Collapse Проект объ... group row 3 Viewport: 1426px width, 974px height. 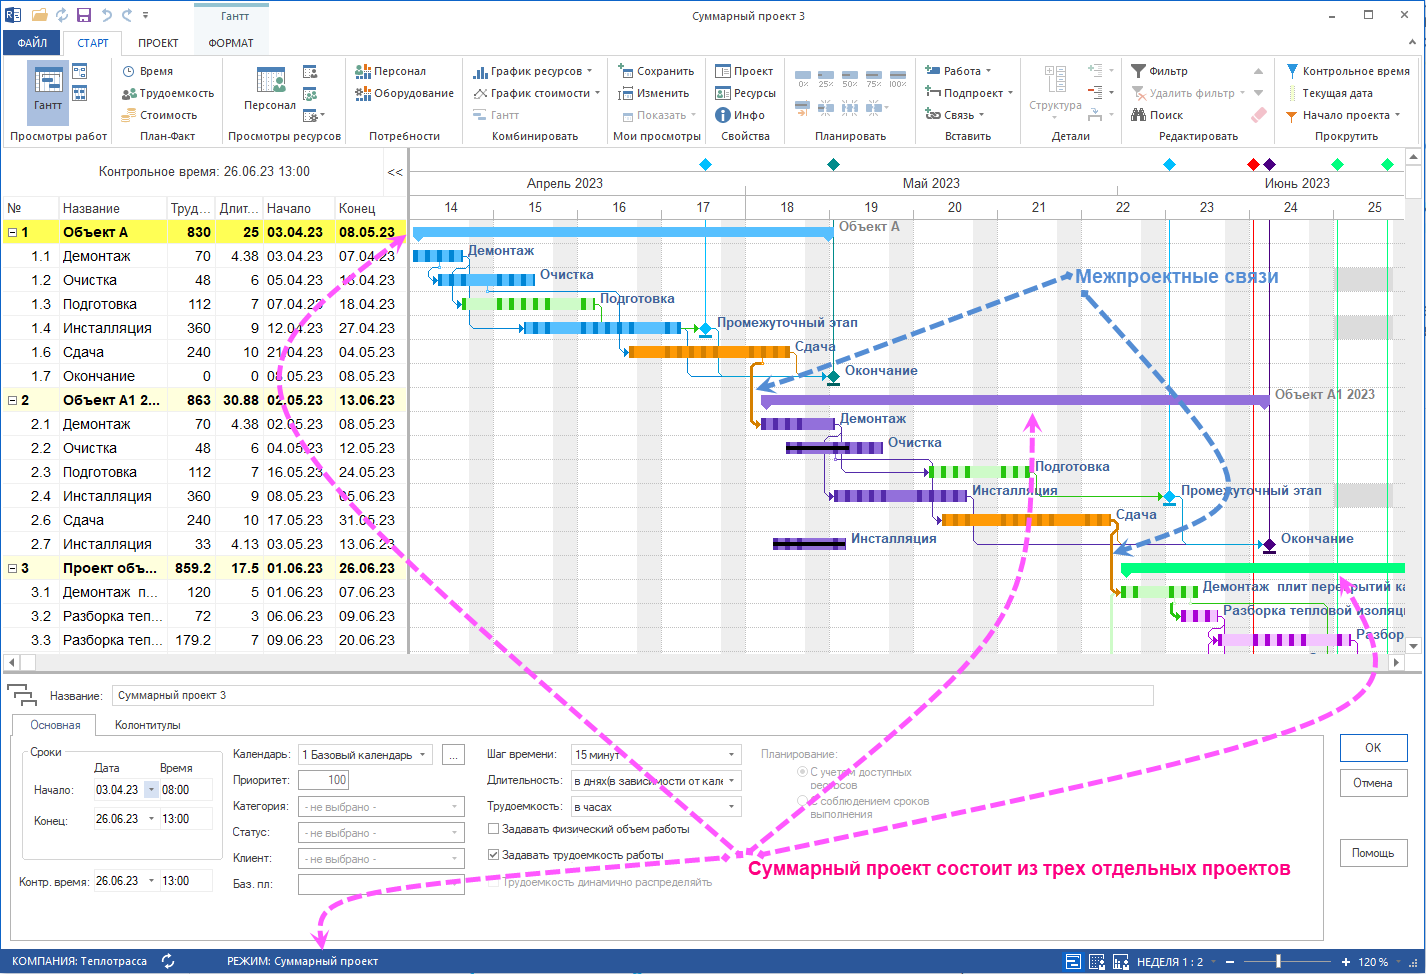(12, 568)
